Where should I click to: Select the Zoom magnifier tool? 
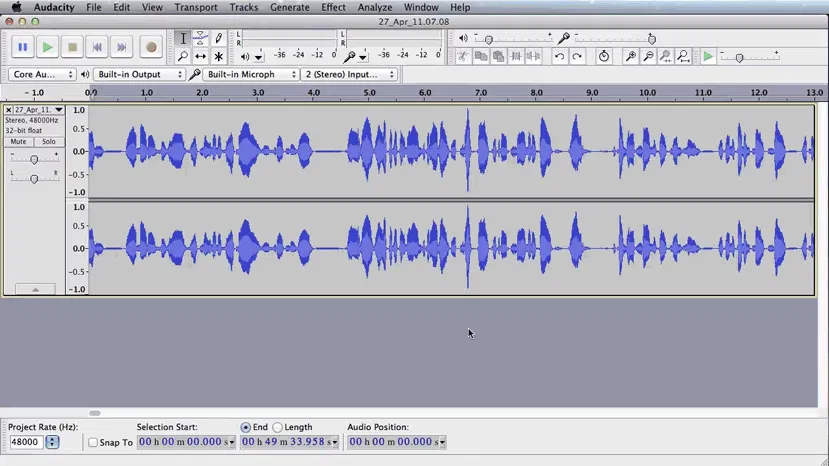coord(183,56)
